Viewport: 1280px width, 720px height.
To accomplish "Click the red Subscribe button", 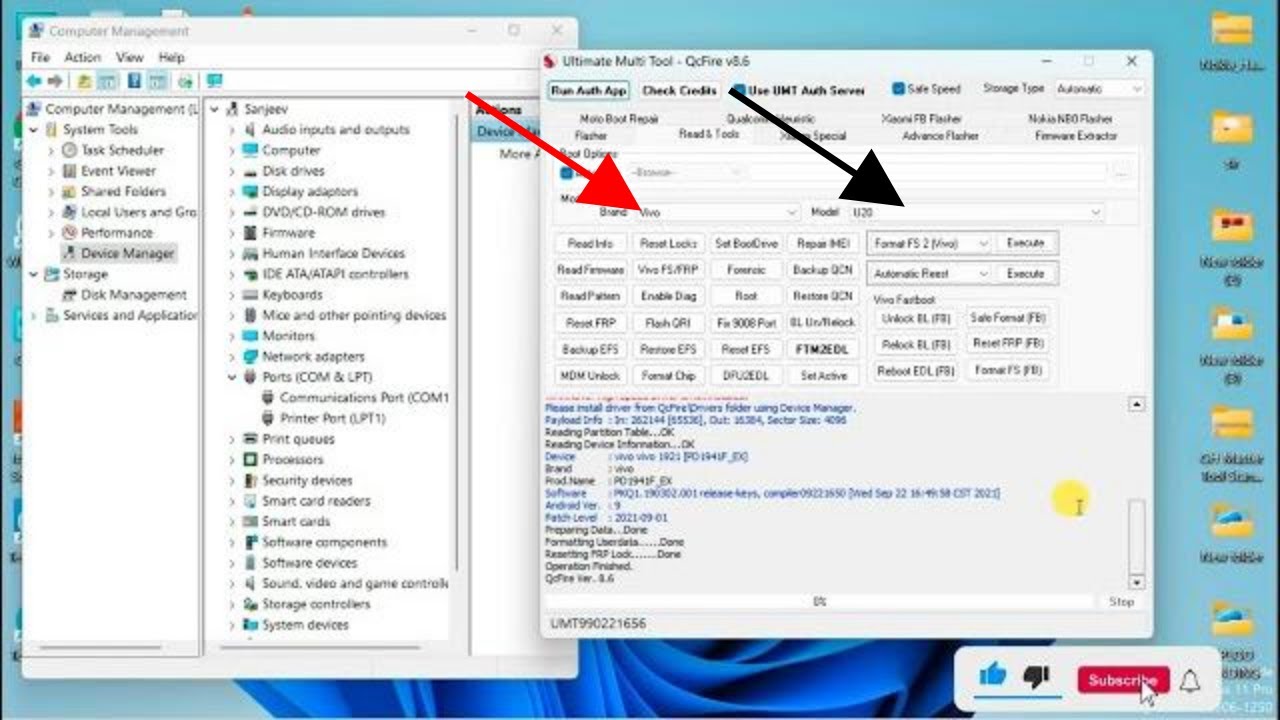I will pos(1123,680).
